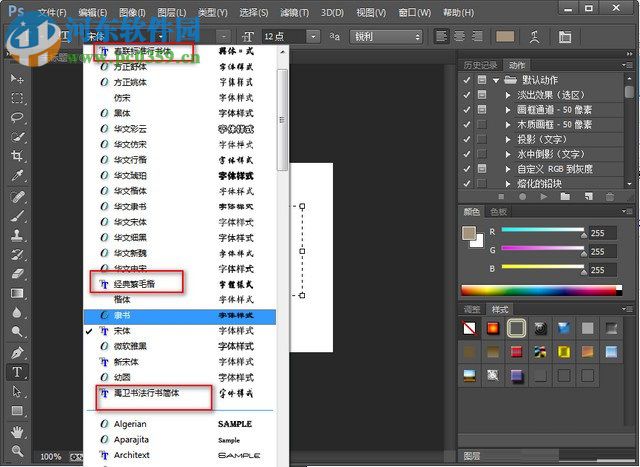Click the Create Warped Text icon

click(x=534, y=37)
